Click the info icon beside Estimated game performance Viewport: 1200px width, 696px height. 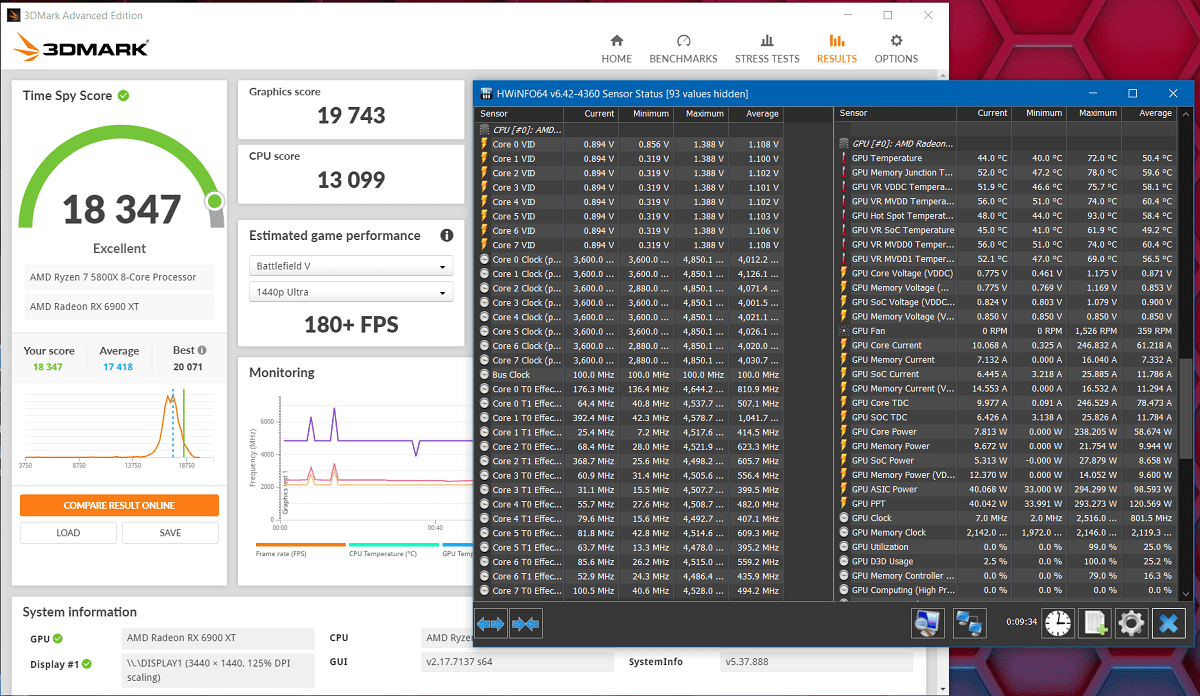(x=447, y=236)
